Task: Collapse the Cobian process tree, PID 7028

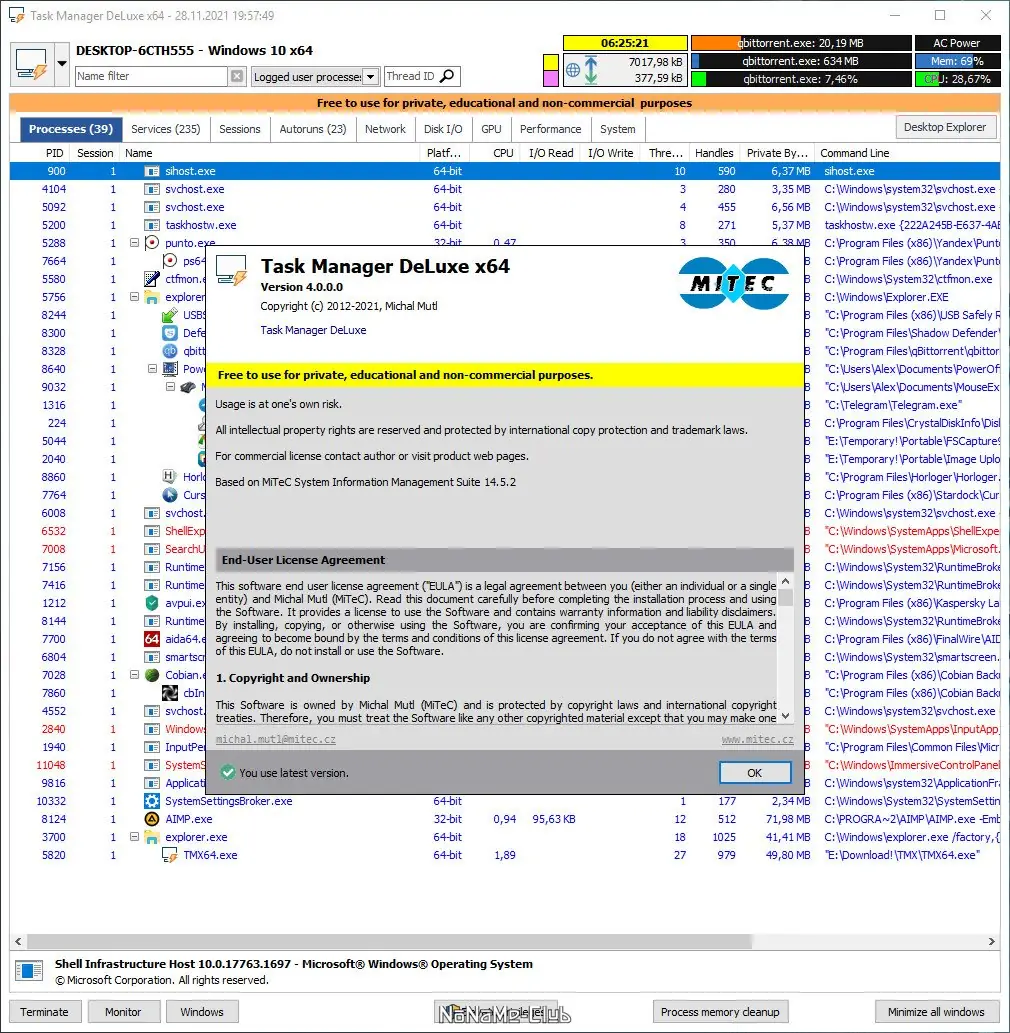Action: click(x=134, y=675)
